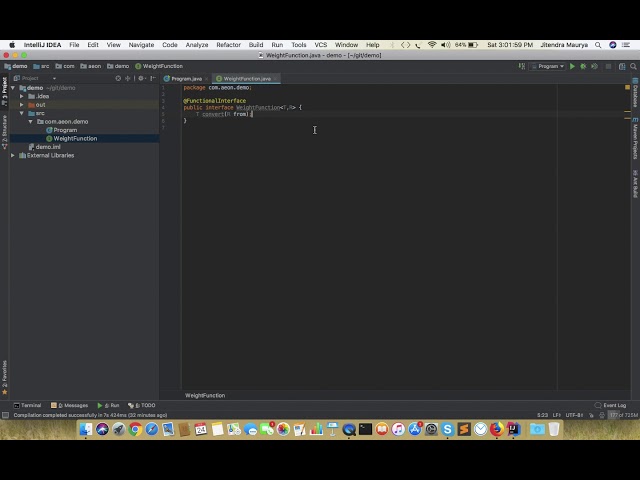Open Project Structure toolbar icon

(x=622, y=66)
